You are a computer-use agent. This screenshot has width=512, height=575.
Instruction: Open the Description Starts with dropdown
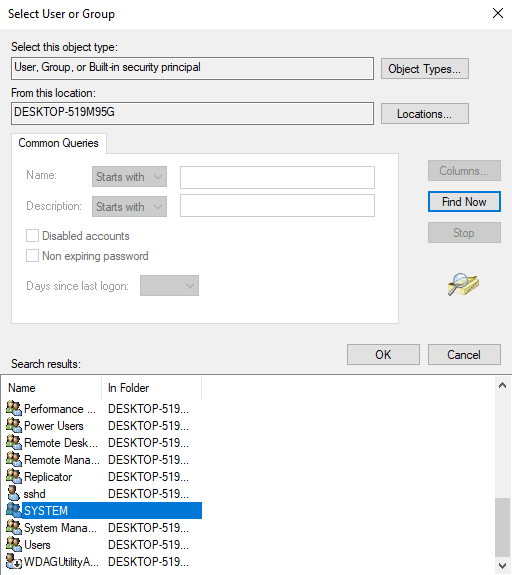pyautogui.click(x=129, y=206)
